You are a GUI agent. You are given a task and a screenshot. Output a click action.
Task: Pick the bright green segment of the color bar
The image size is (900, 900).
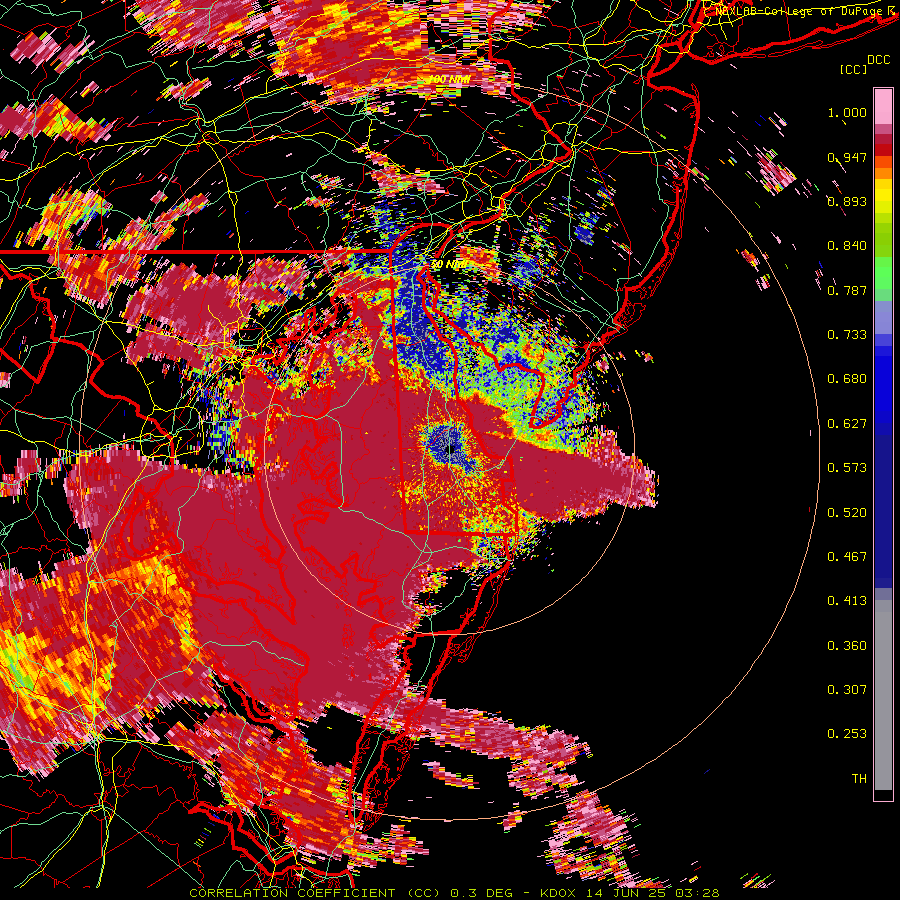tap(883, 273)
